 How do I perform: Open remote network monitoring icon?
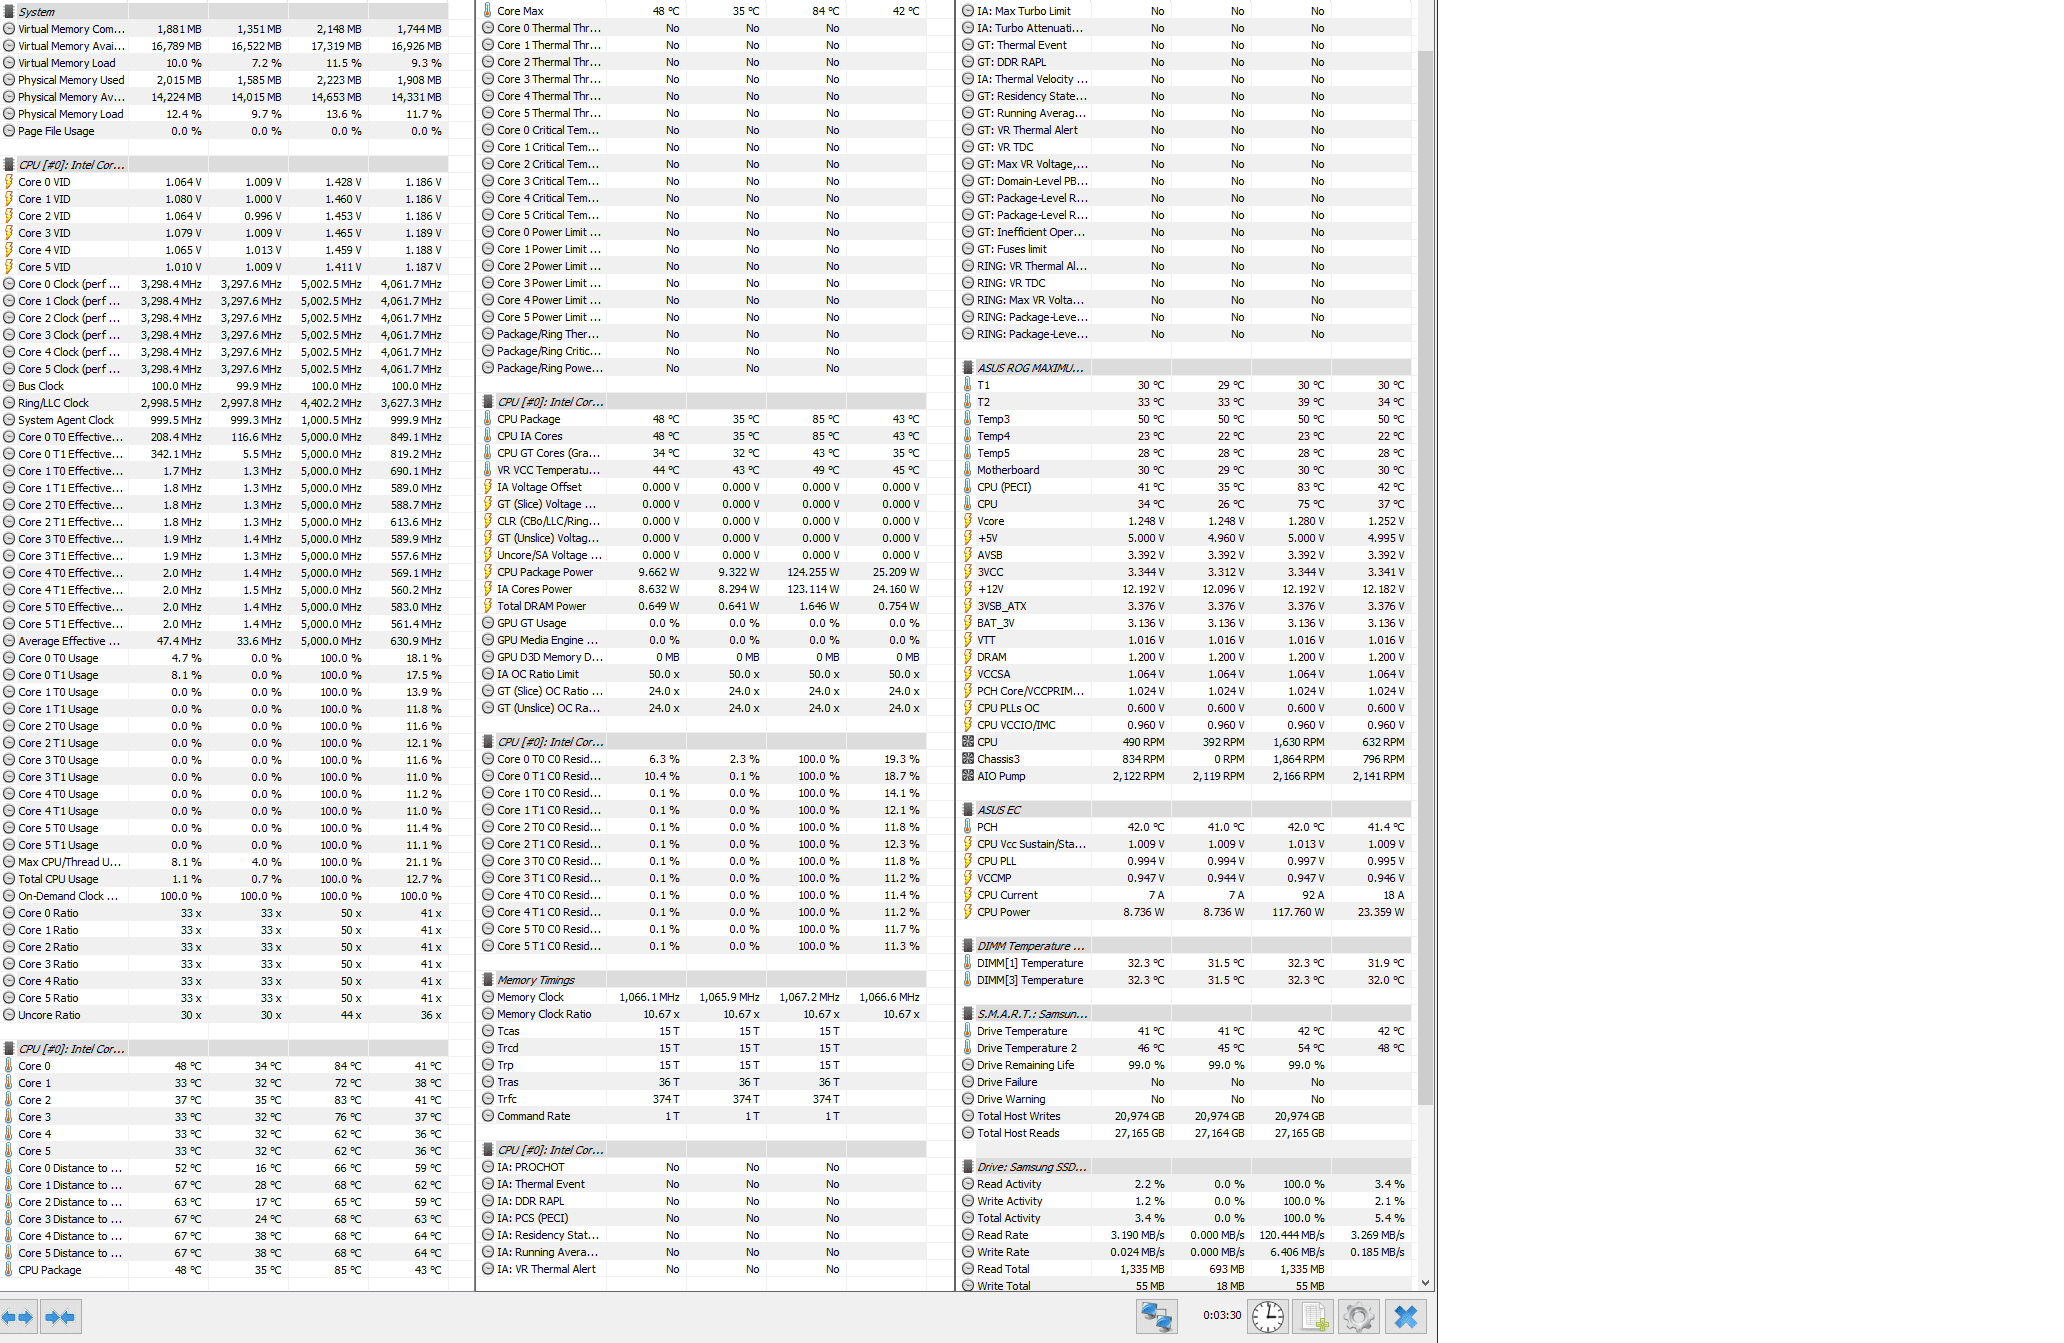(x=1157, y=1317)
